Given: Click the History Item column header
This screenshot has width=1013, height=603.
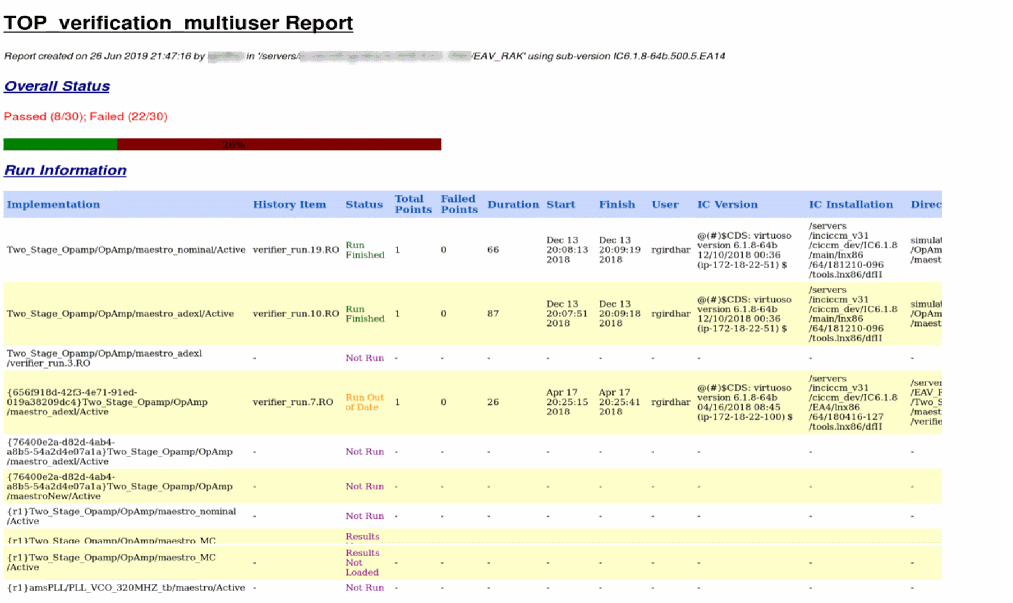Looking at the screenshot, I should tap(289, 204).
